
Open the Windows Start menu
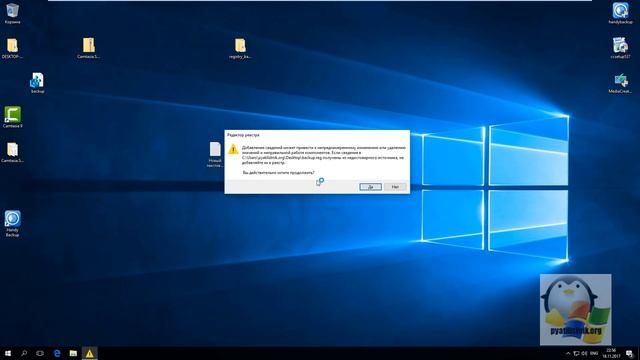[x=8, y=353]
